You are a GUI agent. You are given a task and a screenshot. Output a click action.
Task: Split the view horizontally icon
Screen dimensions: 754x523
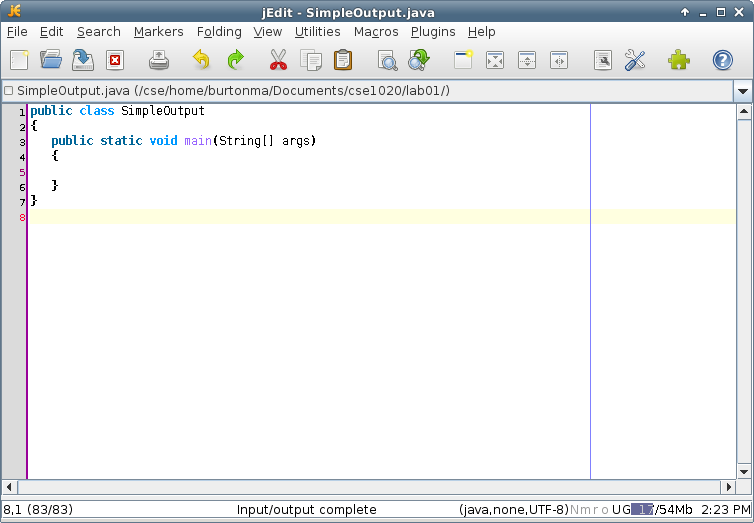coord(527,61)
